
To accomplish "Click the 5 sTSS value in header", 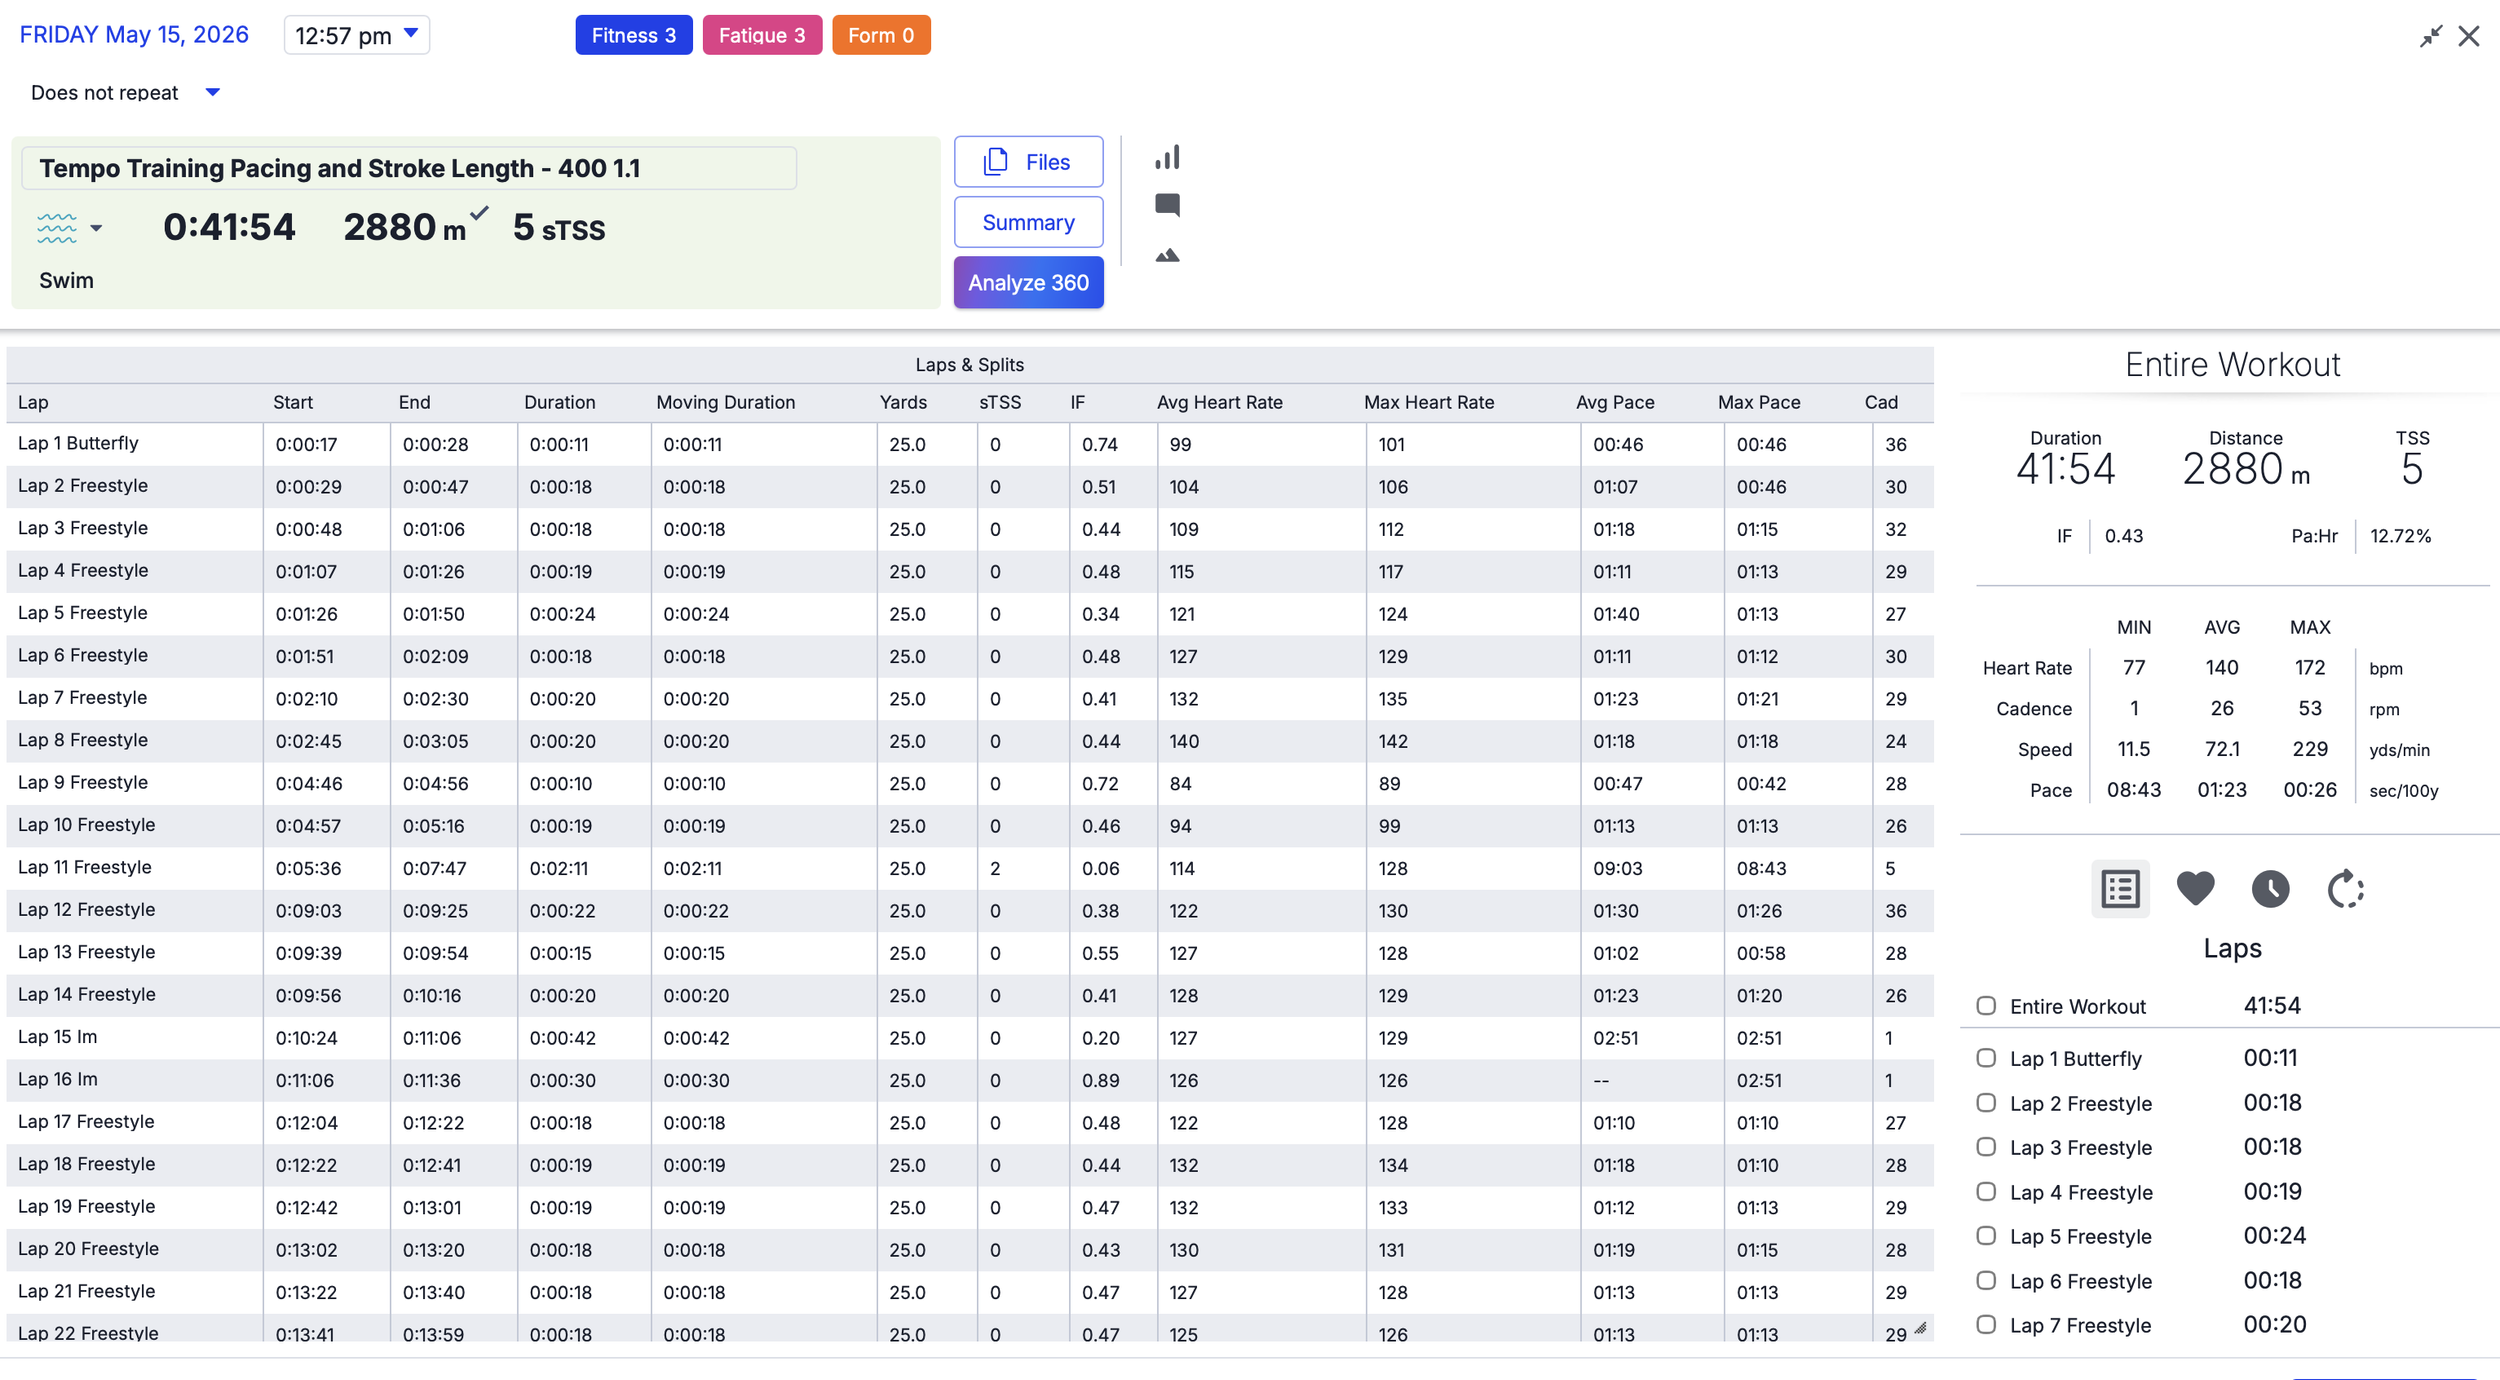I will tap(558, 228).
